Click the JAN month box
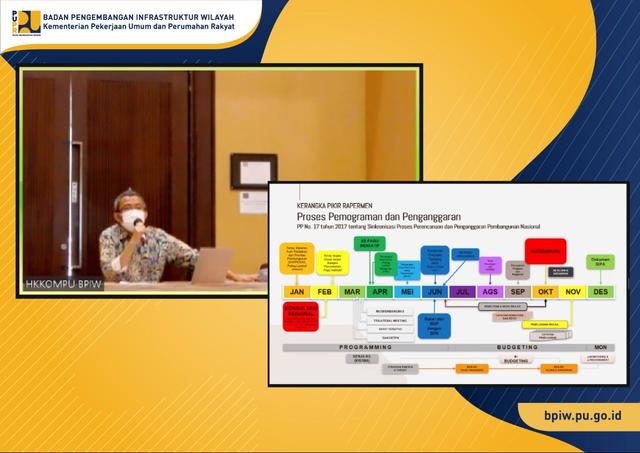Image resolution: width=640 pixels, height=453 pixels. (296, 292)
